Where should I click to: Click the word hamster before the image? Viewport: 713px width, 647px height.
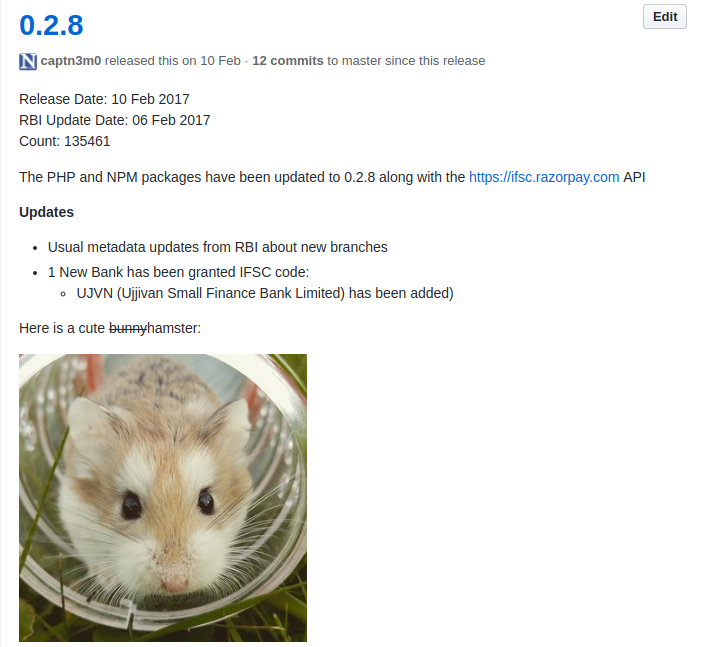[x=172, y=328]
